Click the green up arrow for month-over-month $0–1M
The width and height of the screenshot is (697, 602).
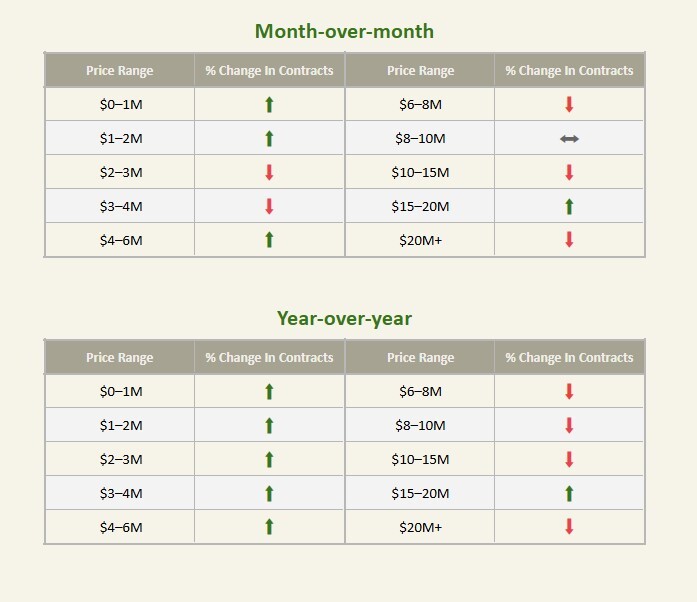269,104
